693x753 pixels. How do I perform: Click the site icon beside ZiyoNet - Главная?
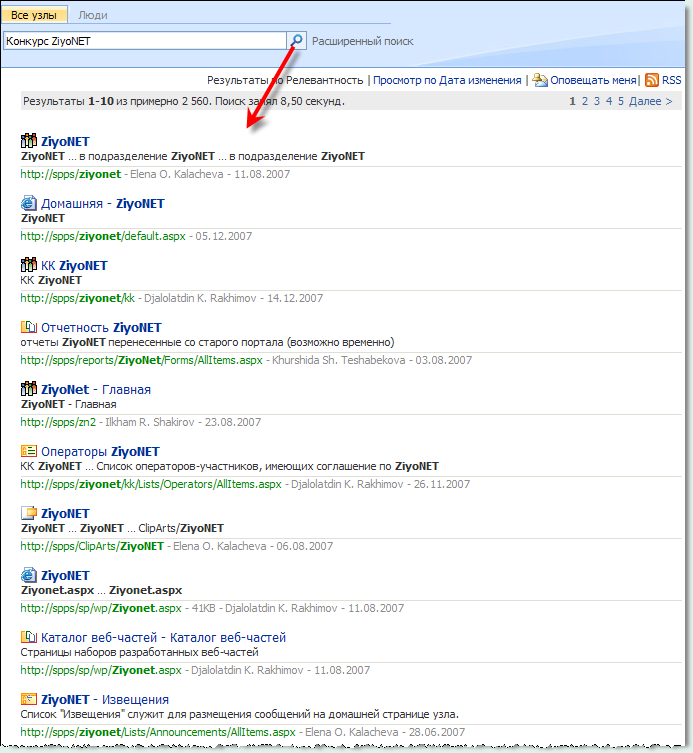coord(29,389)
